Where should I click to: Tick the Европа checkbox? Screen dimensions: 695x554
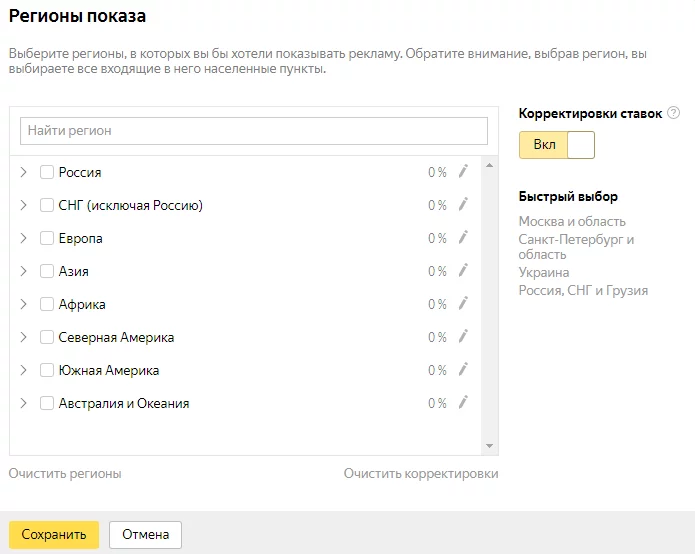47,238
